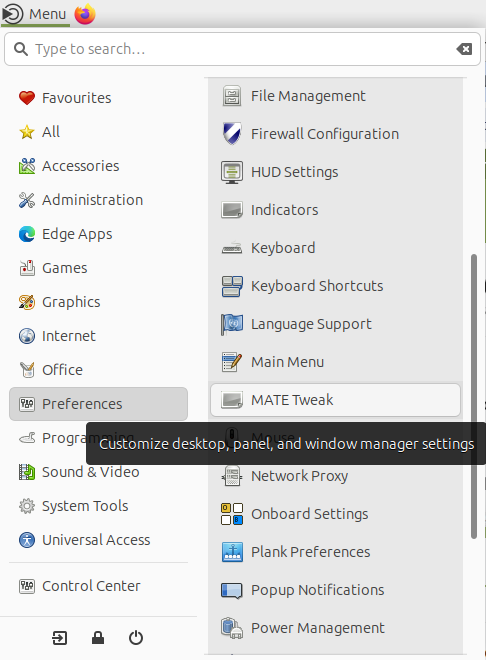The width and height of the screenshot is (486, 660).
Task: Open the Firefox launcher in the panel
Action: click(85, 14)
